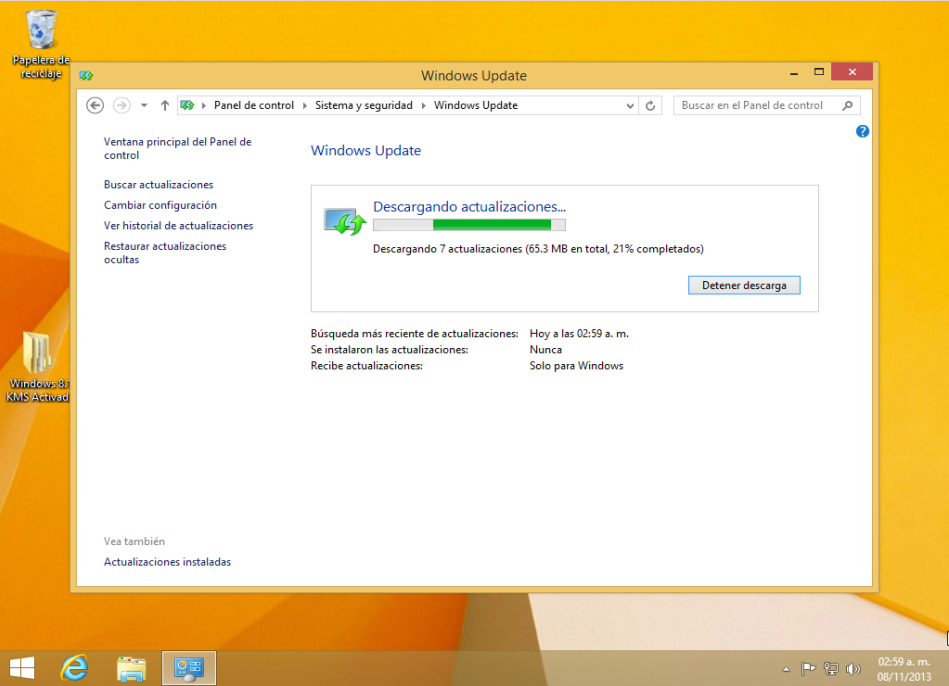Click the network tray icon
949x686 pixels.
click(831, 669)
